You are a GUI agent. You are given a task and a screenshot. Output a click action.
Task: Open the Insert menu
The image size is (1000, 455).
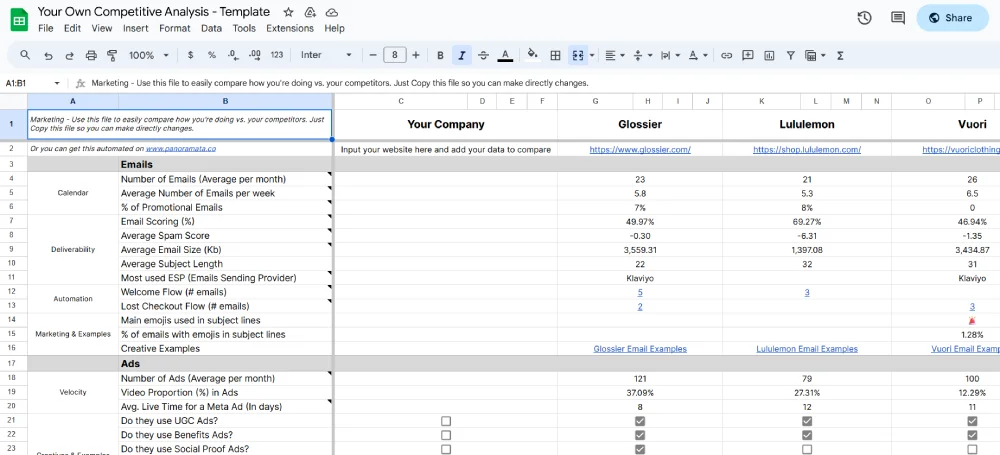tap(136, 28)
